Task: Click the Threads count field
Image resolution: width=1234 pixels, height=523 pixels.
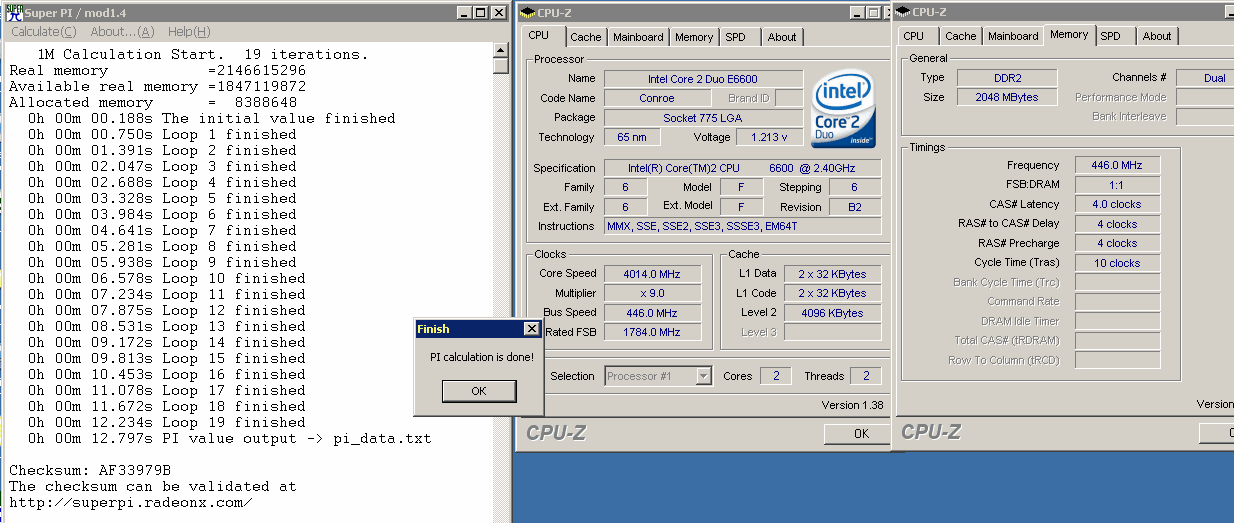Action: tap(866, 376)
